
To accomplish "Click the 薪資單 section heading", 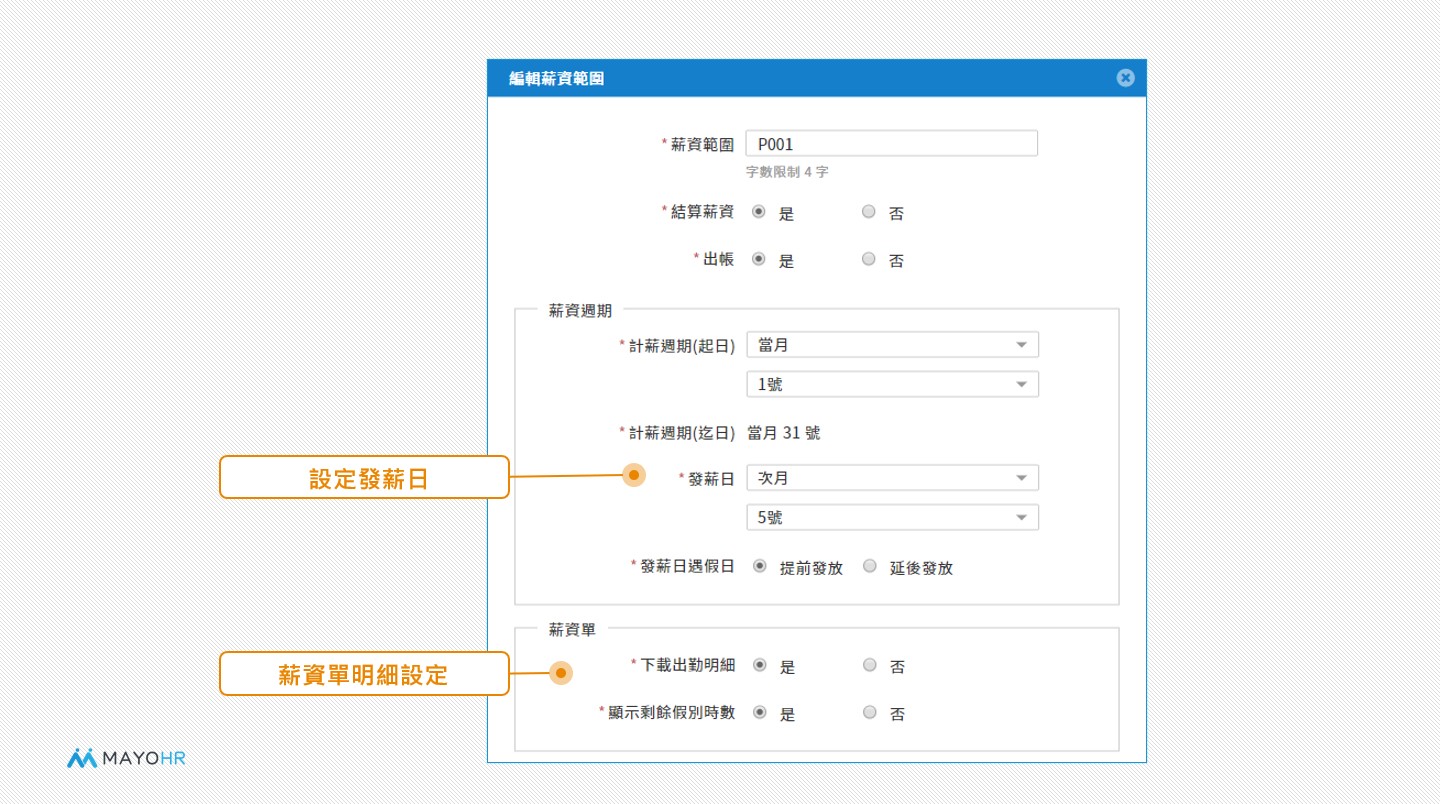I will (x=573, y=630).
